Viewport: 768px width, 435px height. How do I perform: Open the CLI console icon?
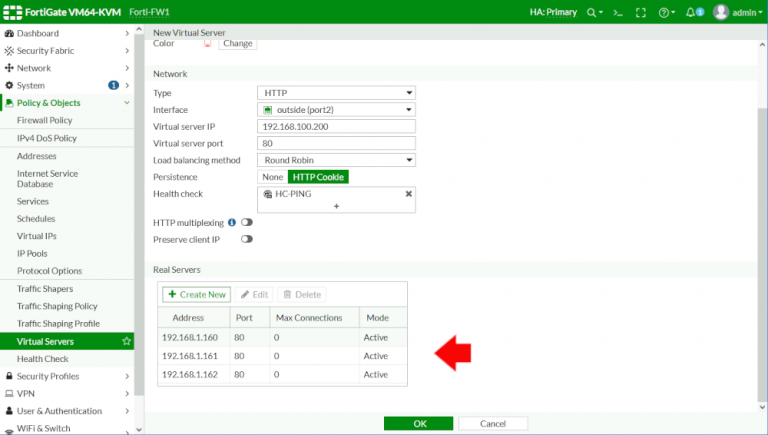tap(618, 13)
